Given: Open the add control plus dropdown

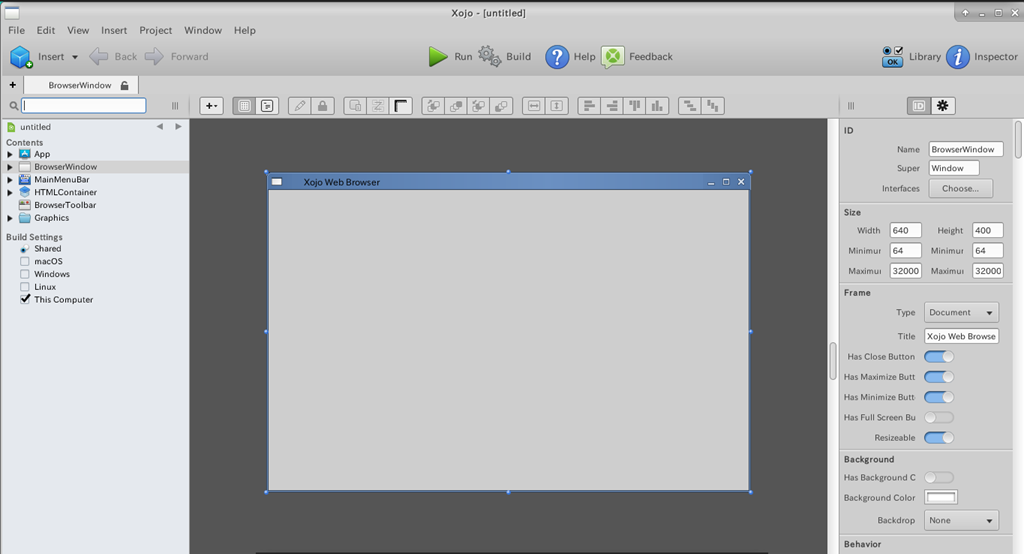Looking at the screenshot, I should [211, 106].
